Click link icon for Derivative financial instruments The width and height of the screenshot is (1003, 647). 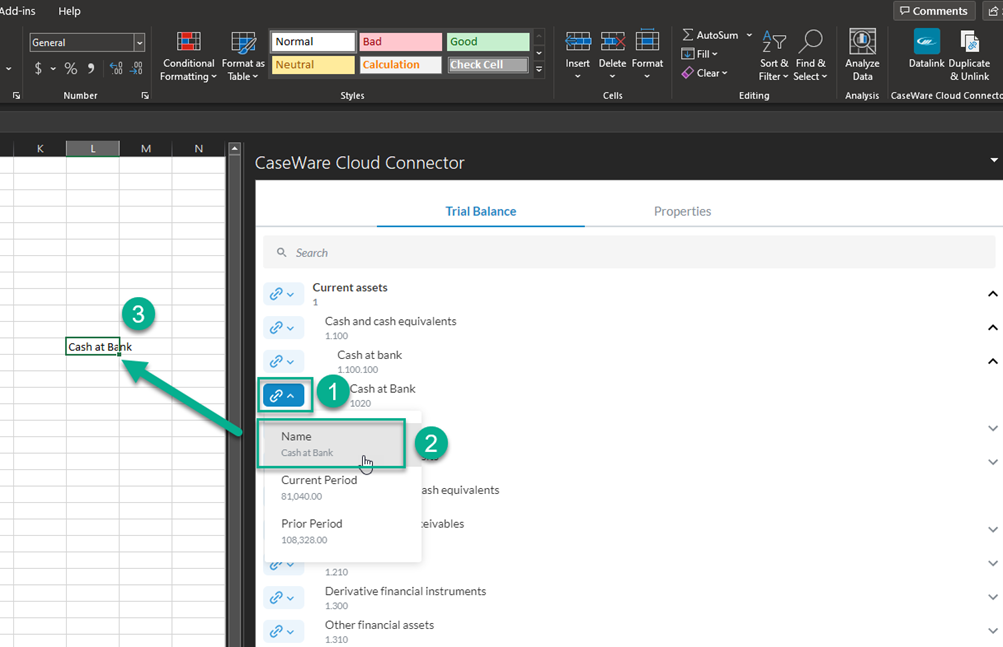point(283,598)
